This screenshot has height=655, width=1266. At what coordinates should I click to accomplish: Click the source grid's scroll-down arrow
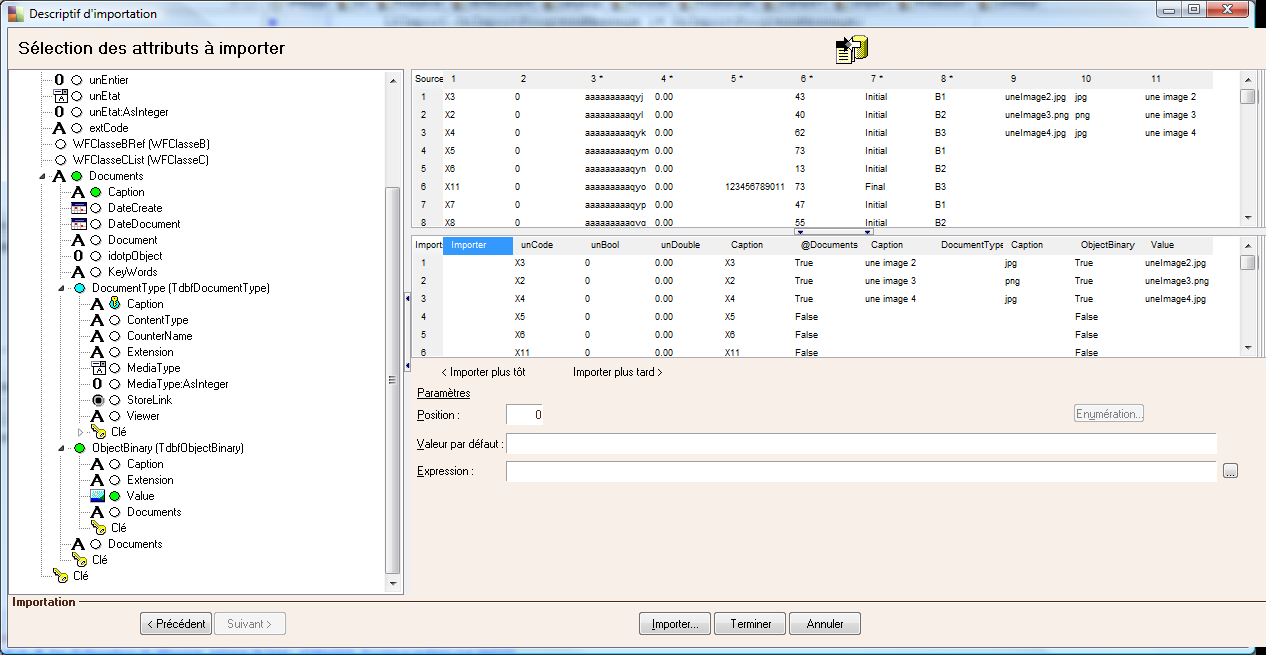click(x=1247, y=217)
